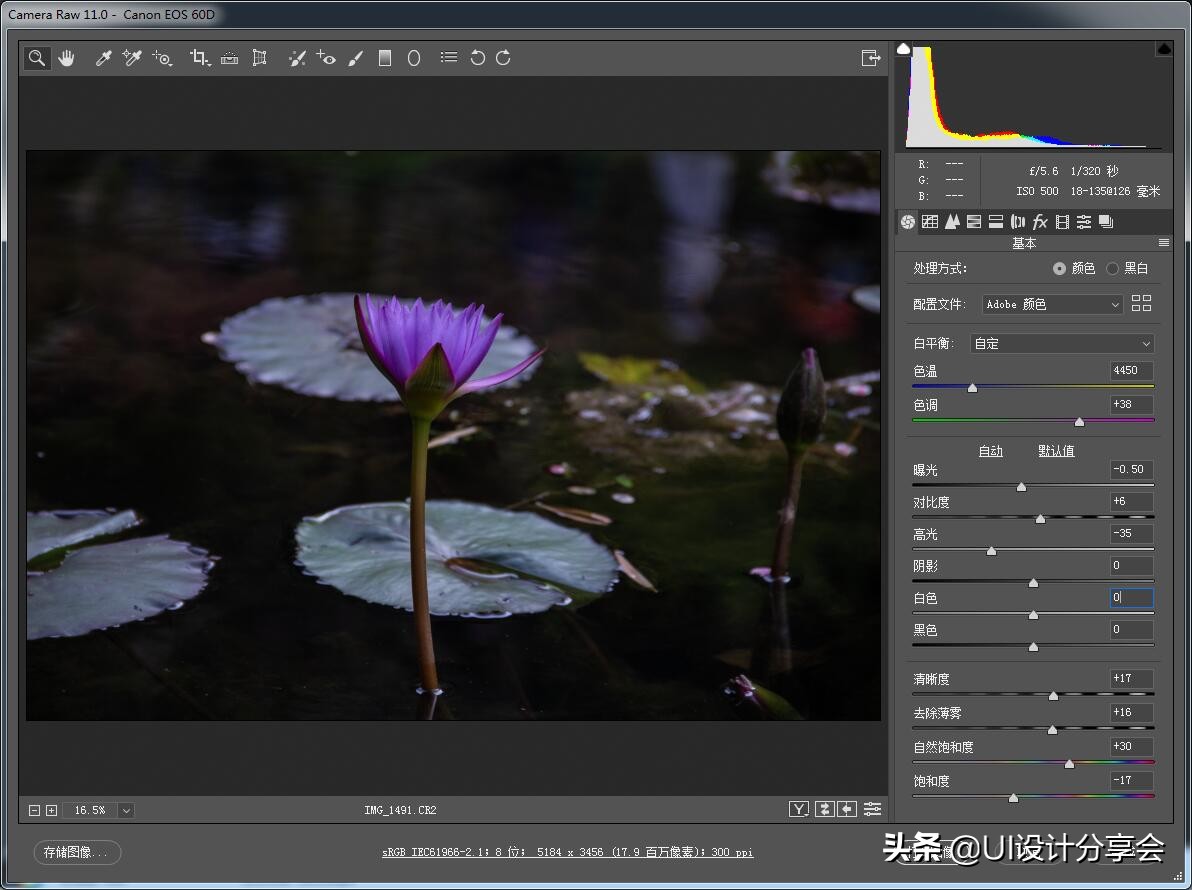The image size is (1192, 890).
Task: Rotate image counterclockwise
Action: (x=477, y=58)
